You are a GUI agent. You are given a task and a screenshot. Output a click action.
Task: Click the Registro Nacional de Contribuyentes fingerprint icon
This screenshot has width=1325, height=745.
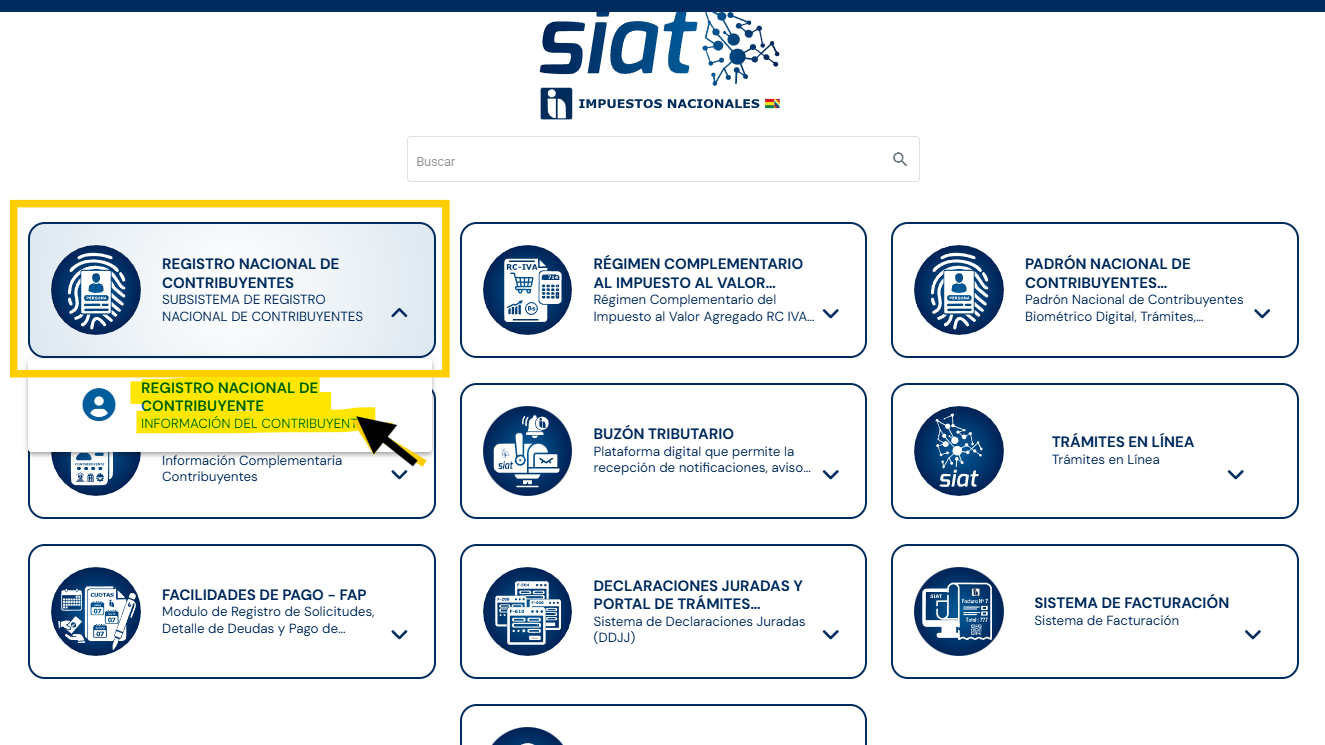tap(96, 289)
